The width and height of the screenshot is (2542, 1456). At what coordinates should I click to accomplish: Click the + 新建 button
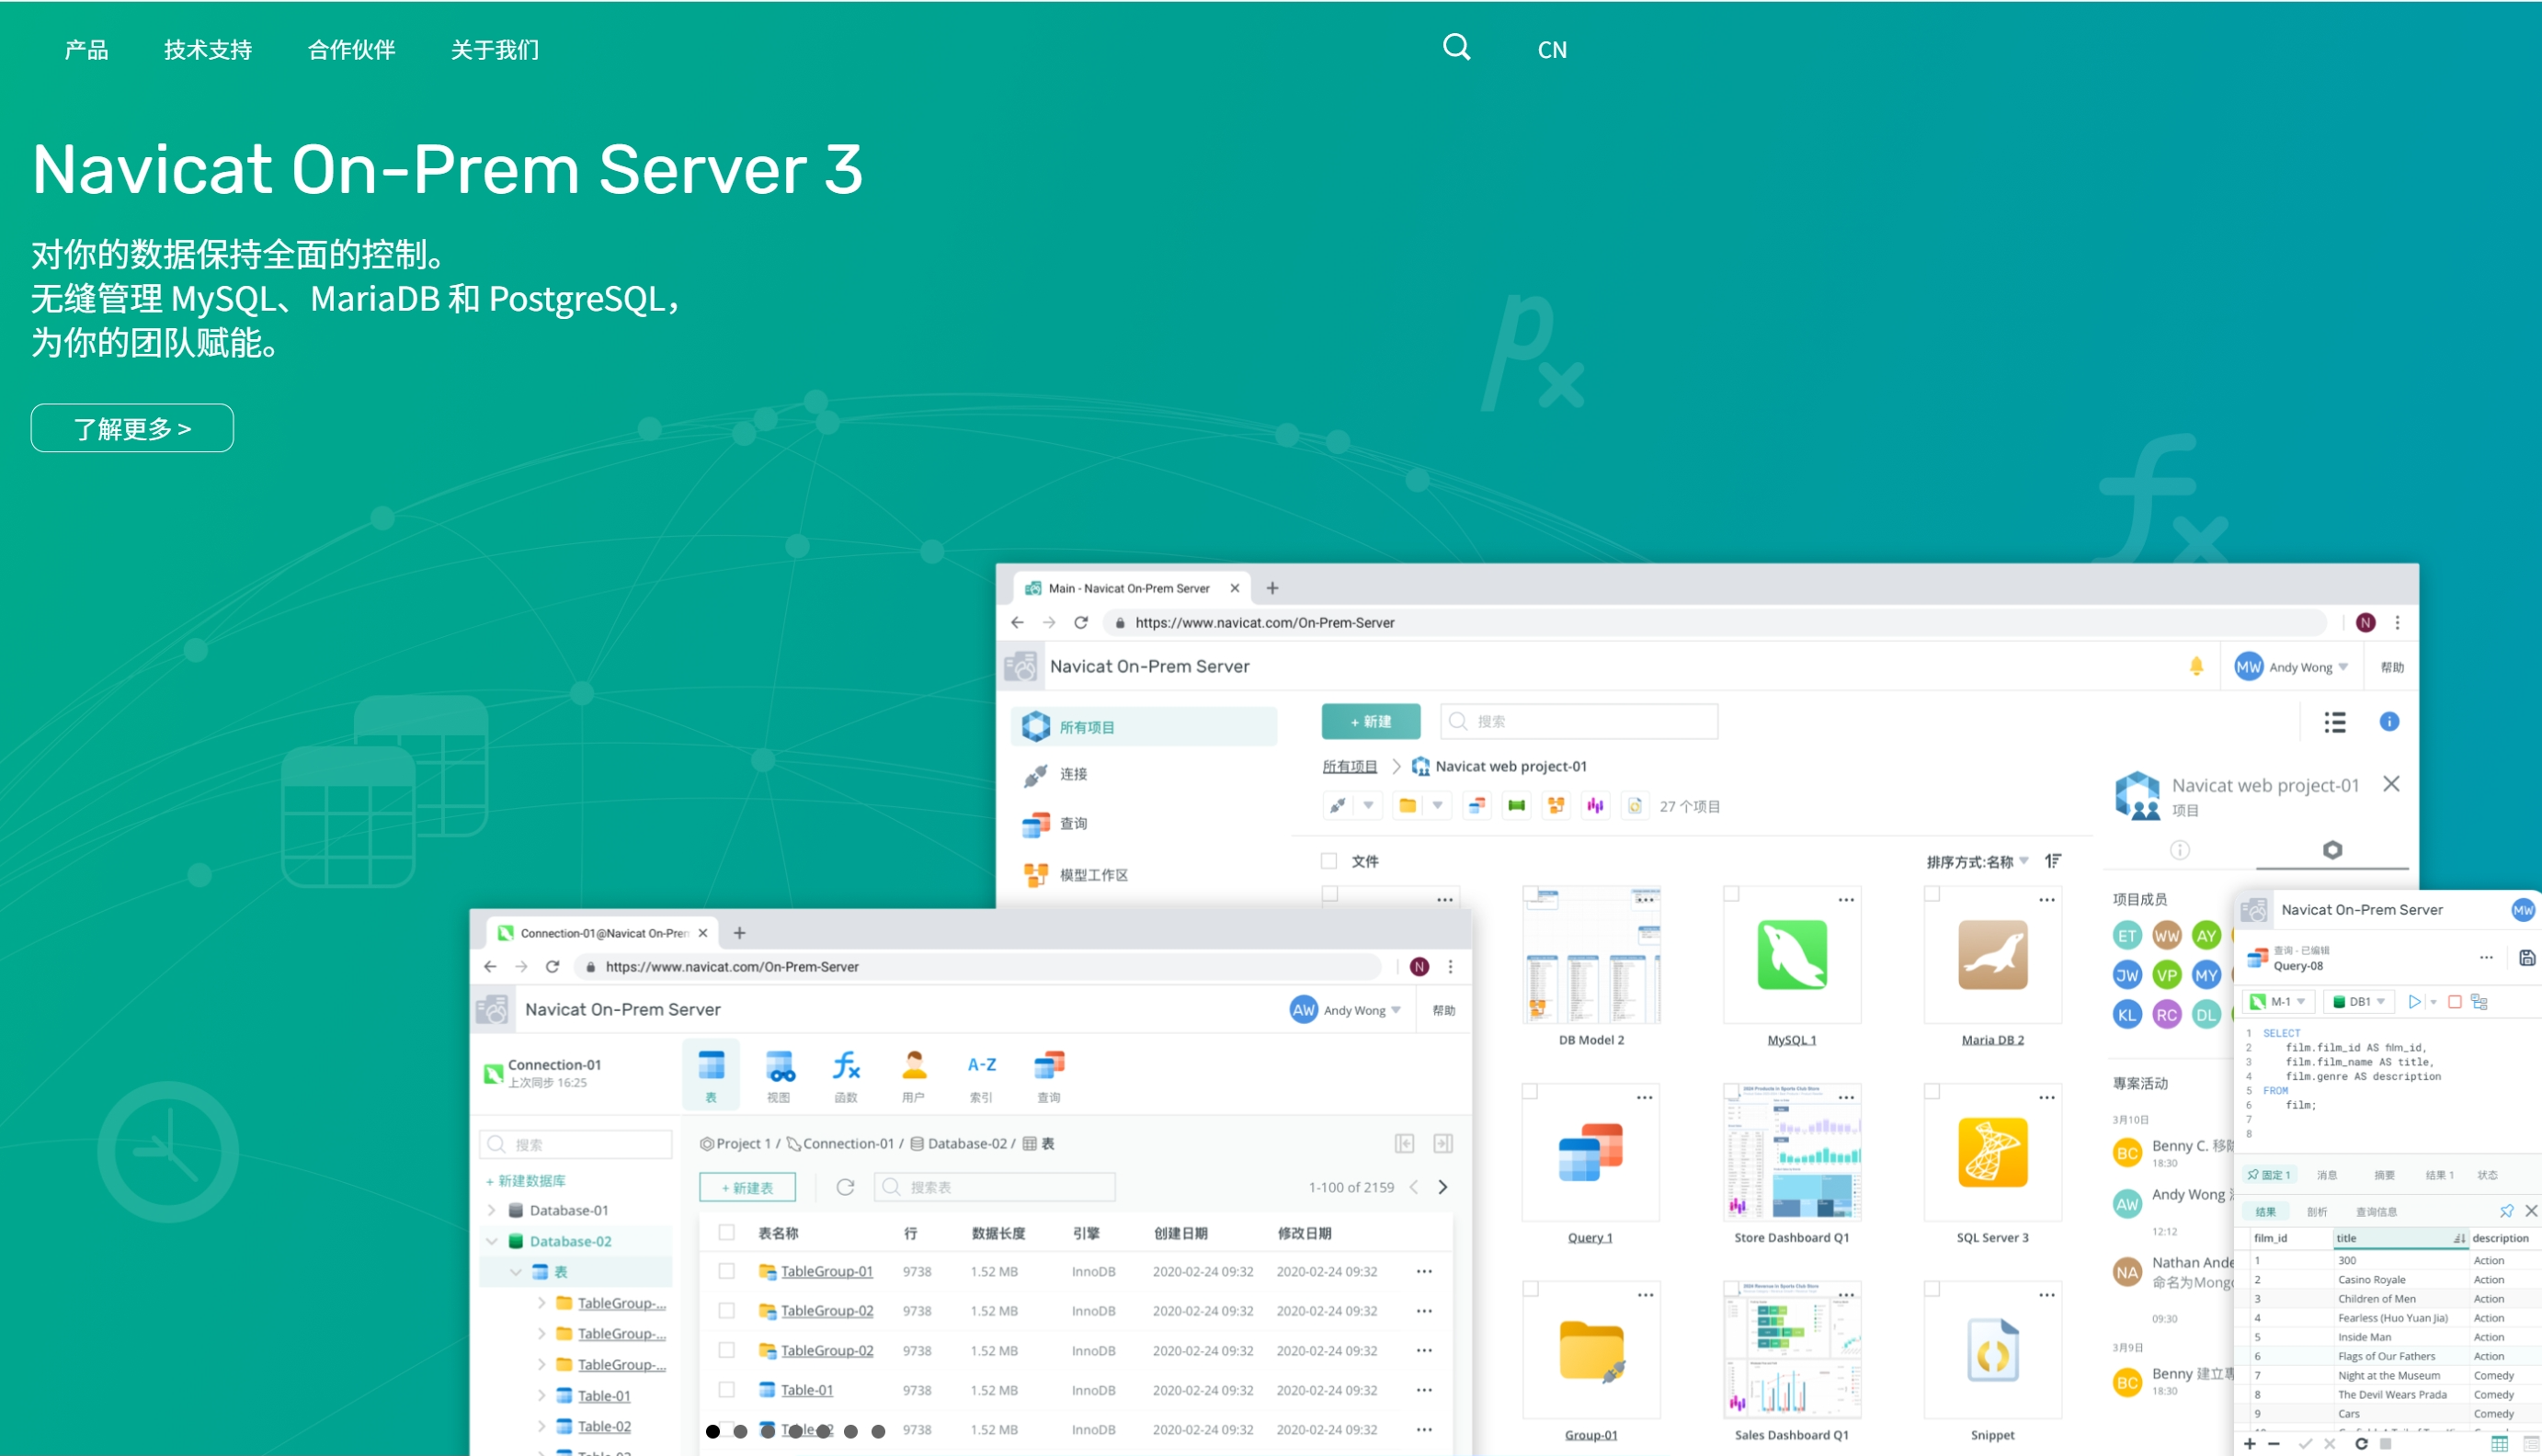pyautogui.click(x=1370, y=722)
